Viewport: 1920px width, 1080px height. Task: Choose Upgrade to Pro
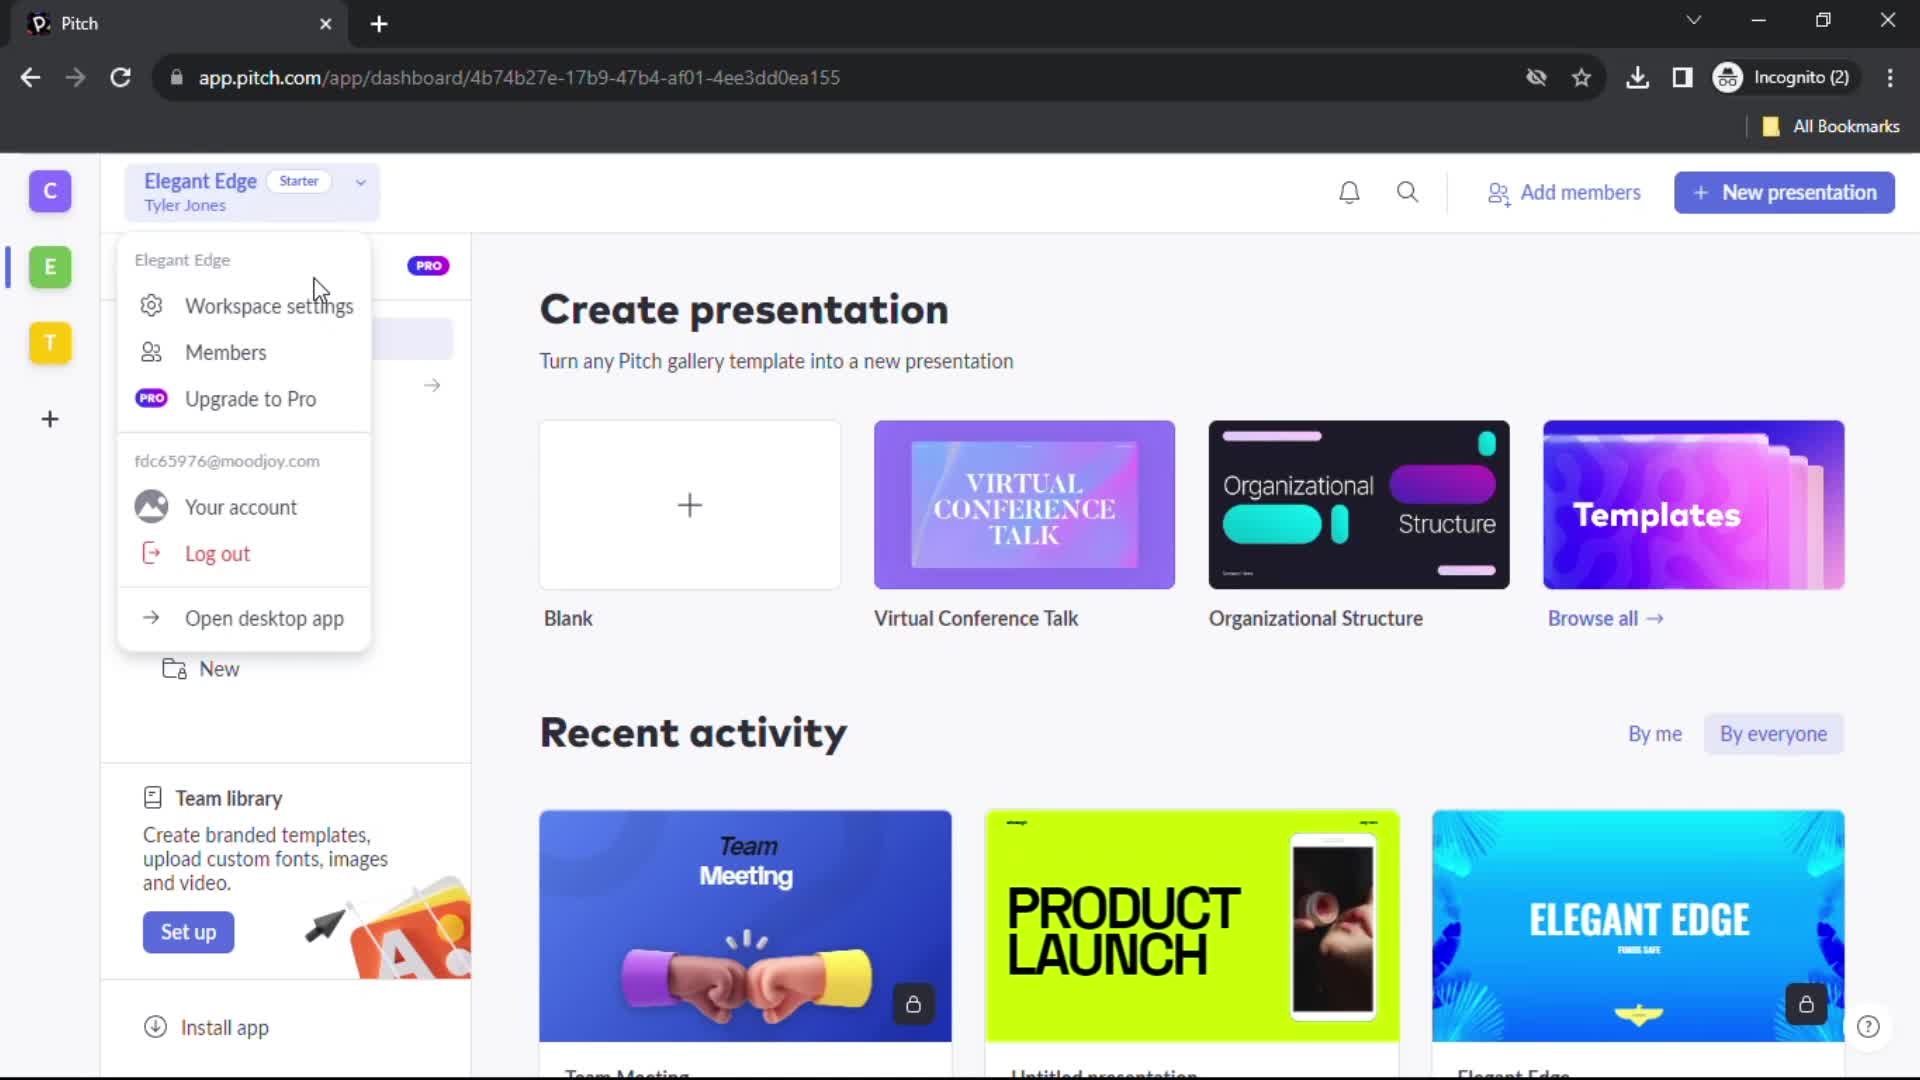[x=245, y=399]
